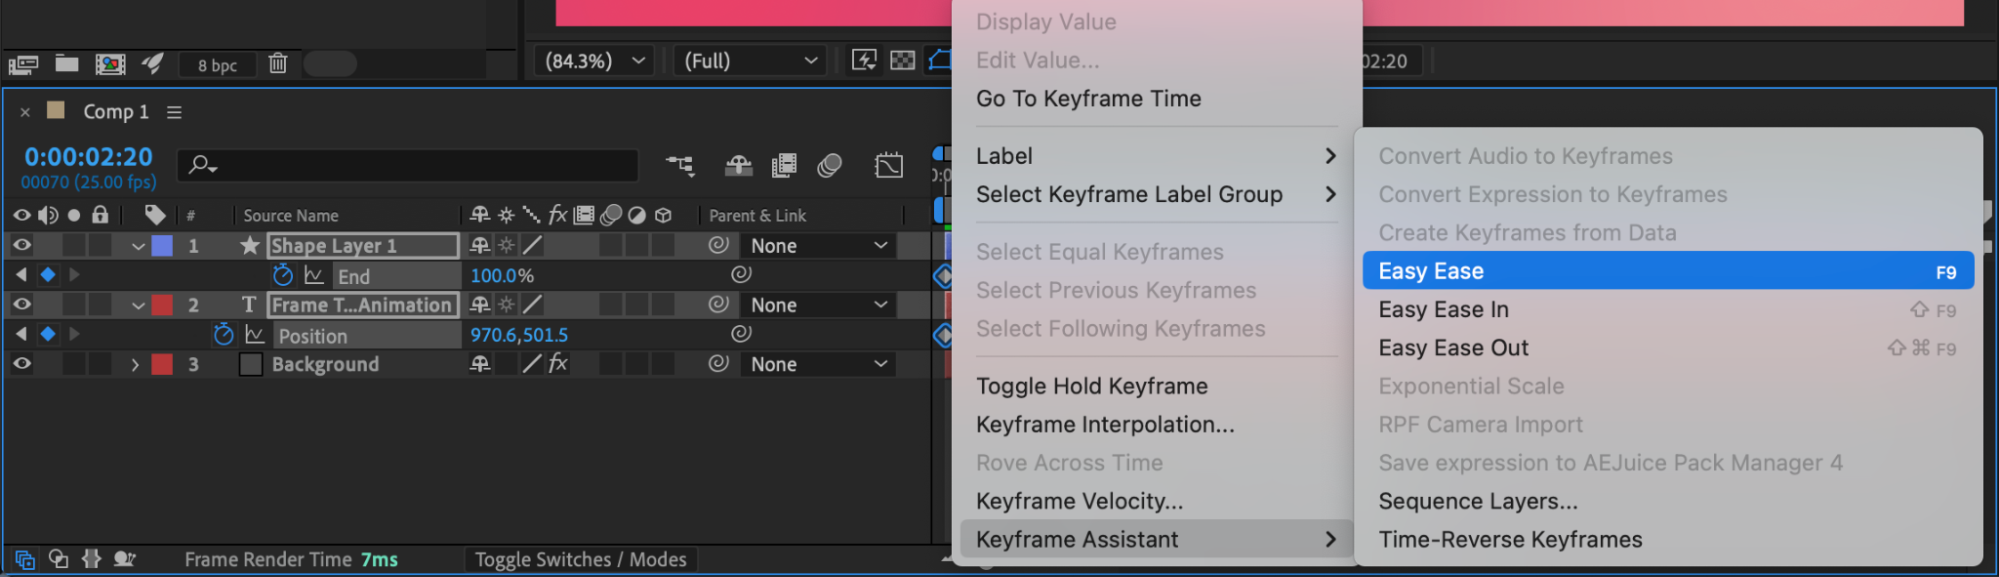The height and width of the screenshot is (577, 1999).
Task: Expand the Background layer properties
Action: coord(135,365)
